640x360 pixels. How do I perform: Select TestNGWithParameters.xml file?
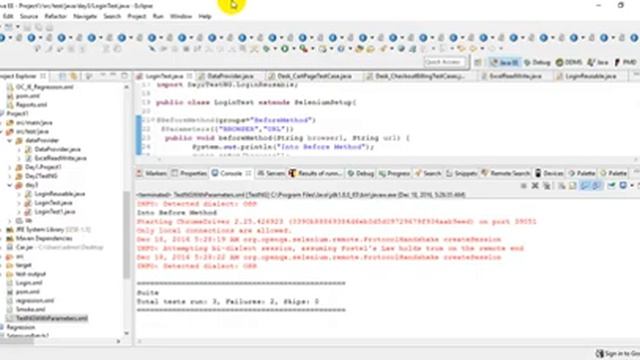coord(51,318)
